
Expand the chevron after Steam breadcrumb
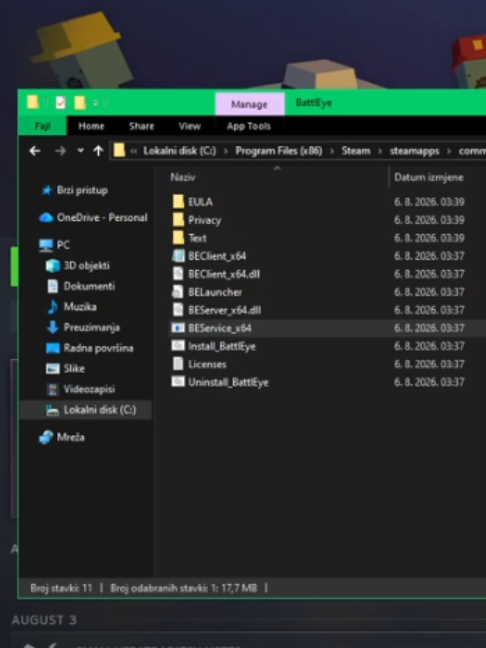(x=380, y=151)
